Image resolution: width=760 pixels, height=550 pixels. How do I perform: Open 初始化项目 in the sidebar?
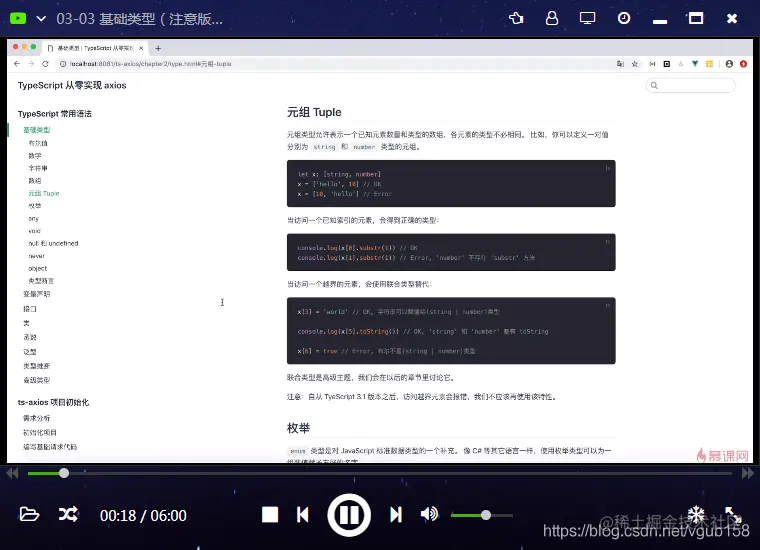click(x=40, y=433)
